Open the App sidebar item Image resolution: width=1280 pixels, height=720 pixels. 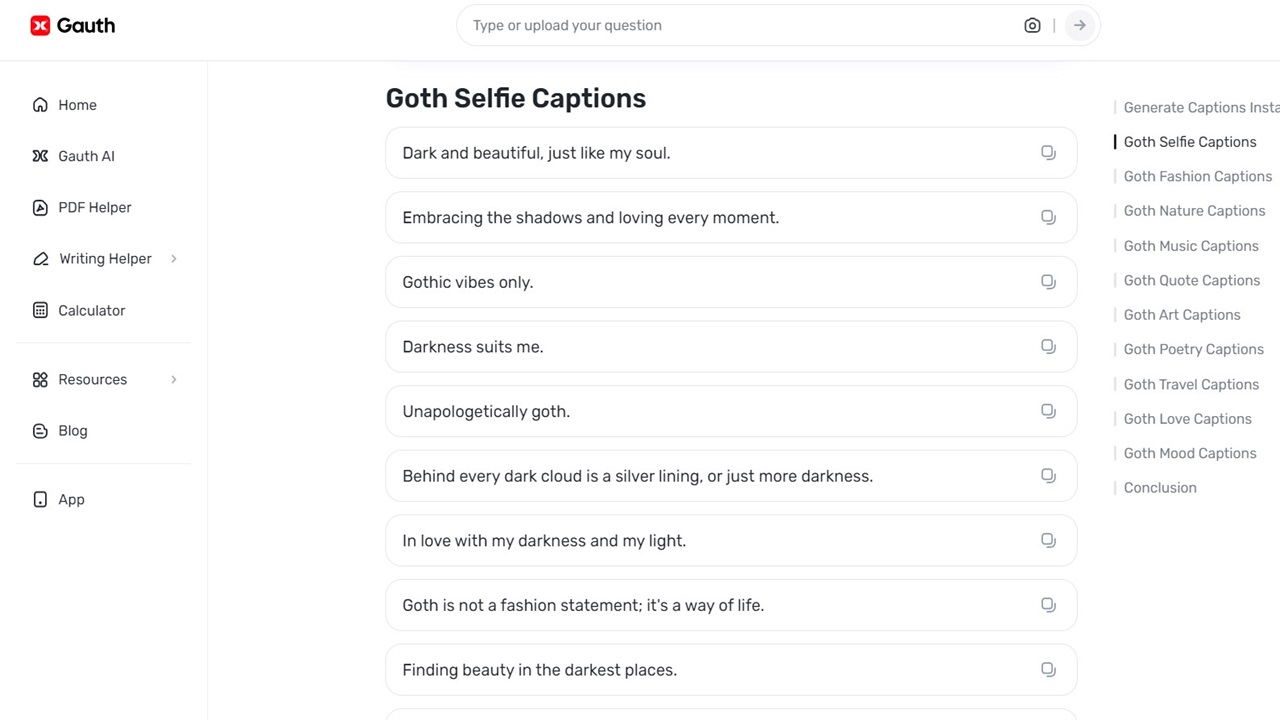pyautogui.click(x=71, y=500)
